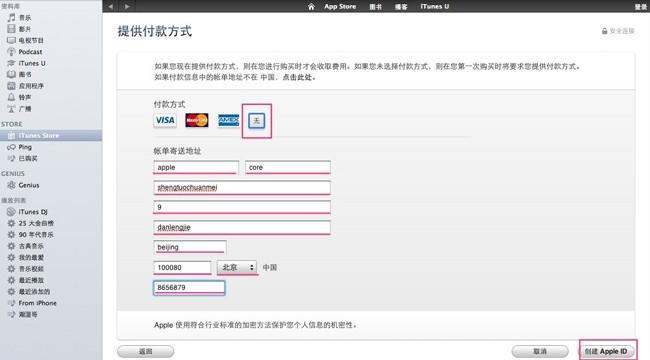Open the App Store tab
The image size is (650, 360).
pyautogui.click(x=340, y=7)
